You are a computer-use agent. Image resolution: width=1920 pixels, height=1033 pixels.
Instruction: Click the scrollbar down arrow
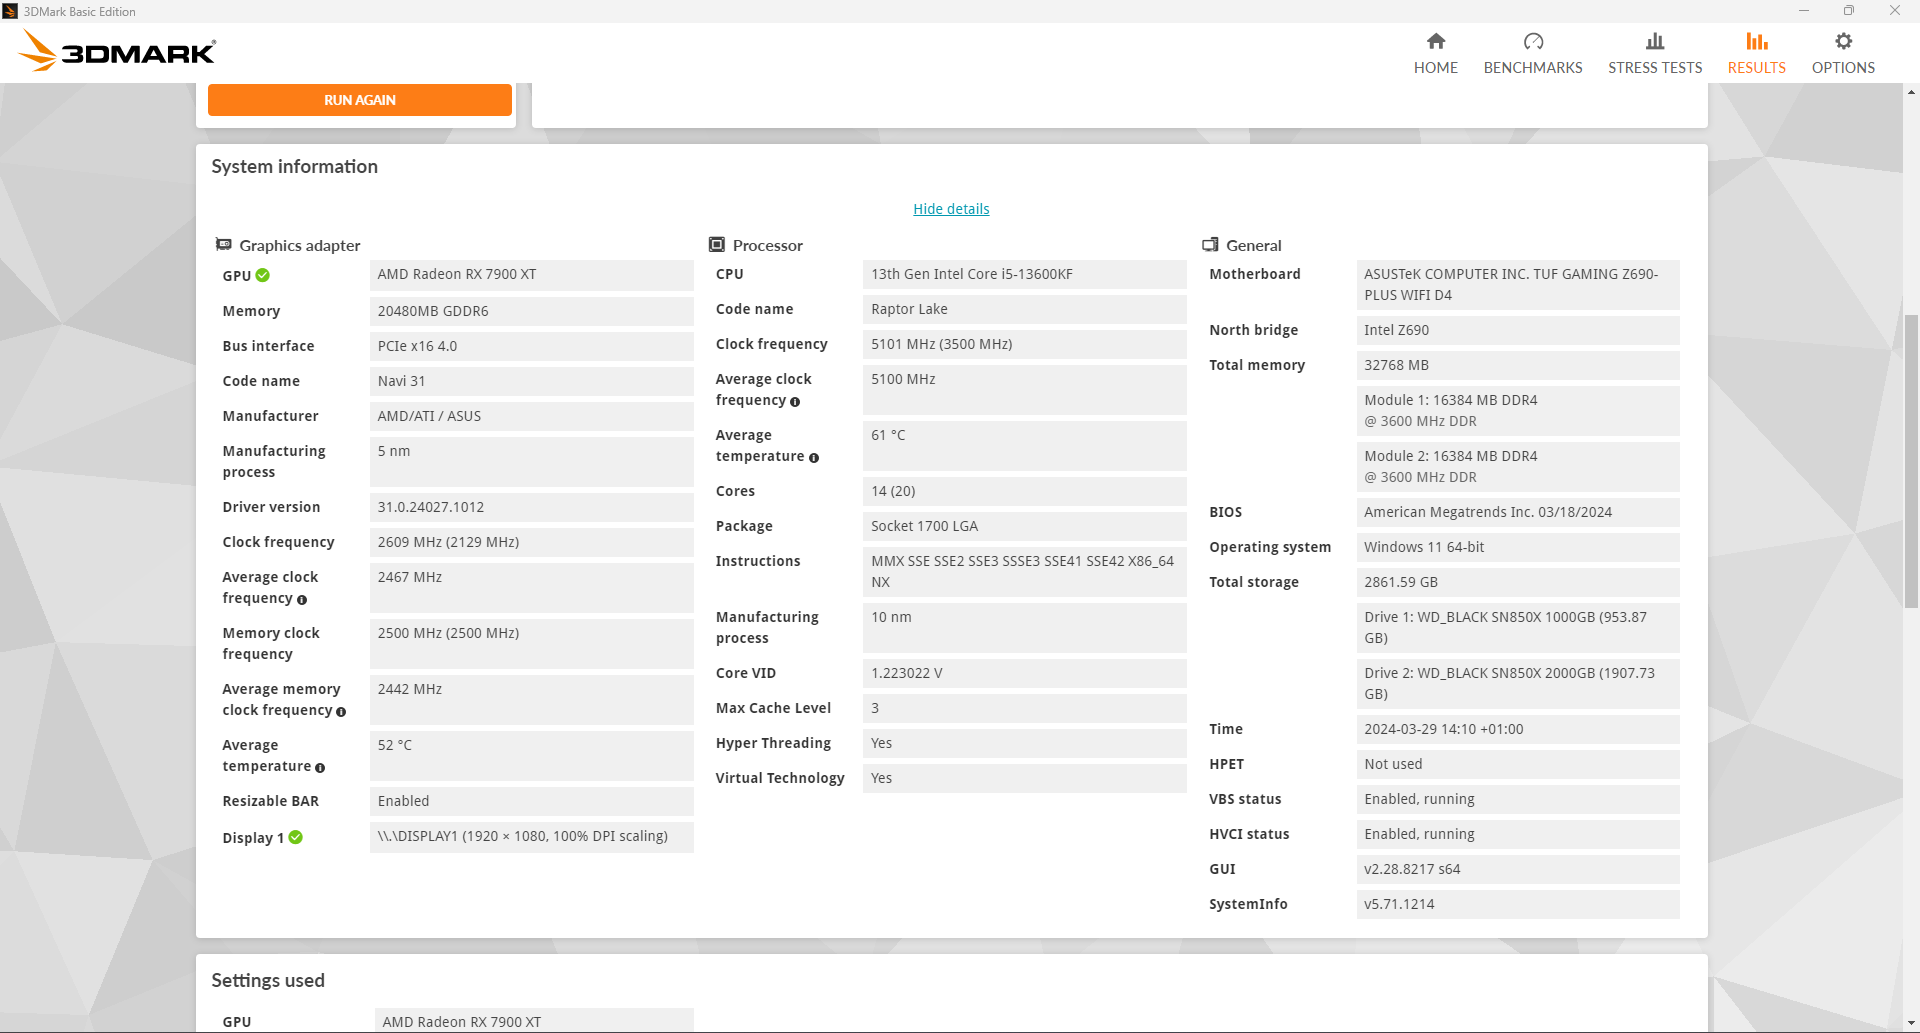pos(1911,1024)
